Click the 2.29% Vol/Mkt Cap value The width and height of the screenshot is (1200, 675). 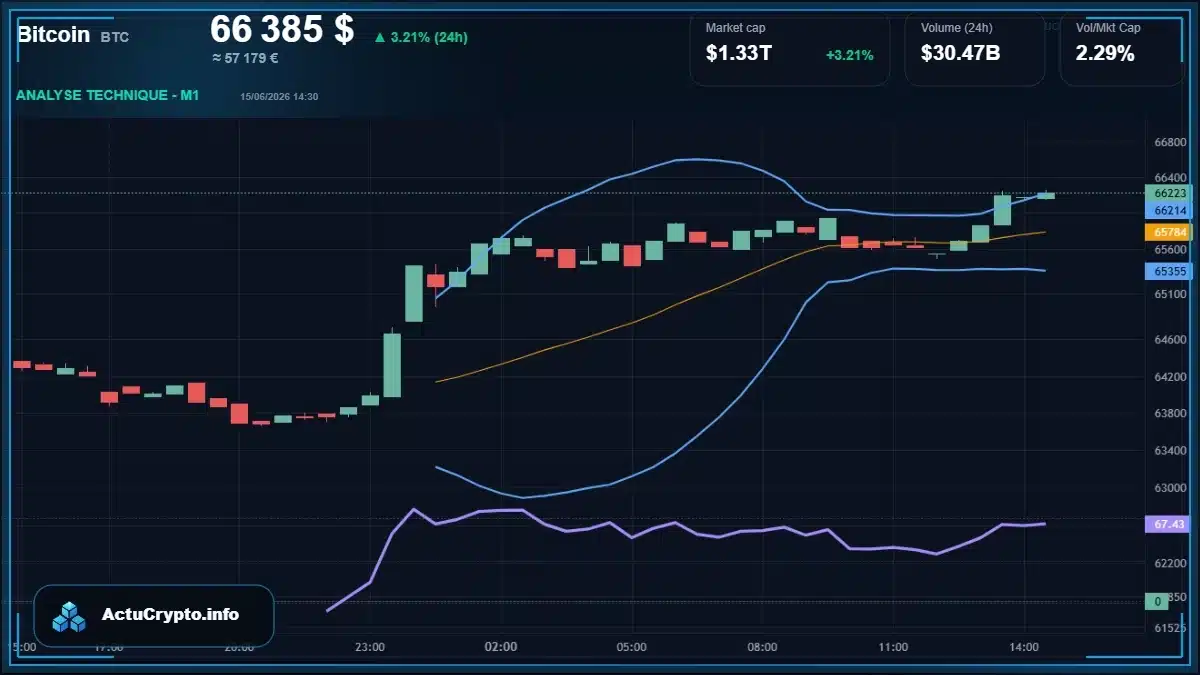coord(1105,54)
